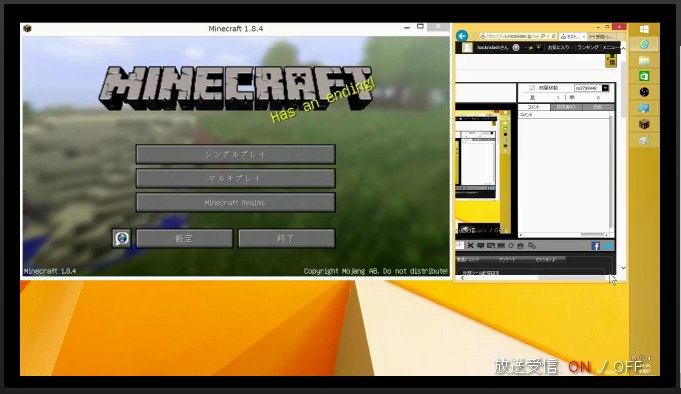Screen dimensions: 681x394
Task: Toggle broadcast reception ON
Action: (x=579, y=367)
